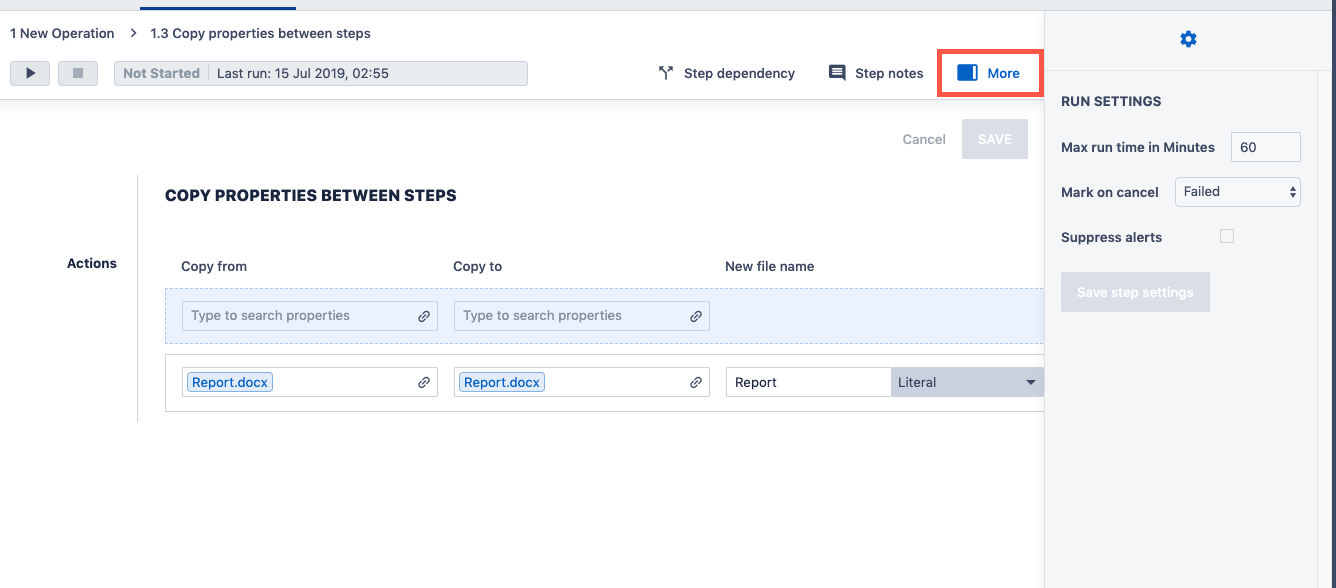
Task: Enable the Suppress alerts checkbox
Action: (1227, 237)
